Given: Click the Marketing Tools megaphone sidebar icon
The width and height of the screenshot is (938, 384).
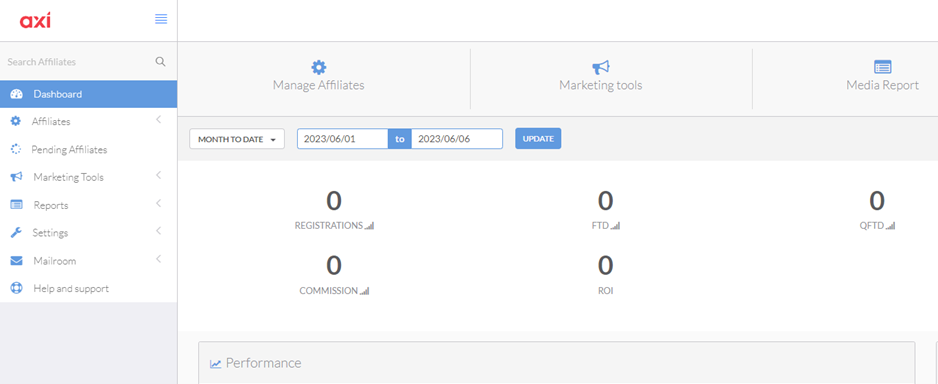Looking at the screenshot, I should point(16,177).
